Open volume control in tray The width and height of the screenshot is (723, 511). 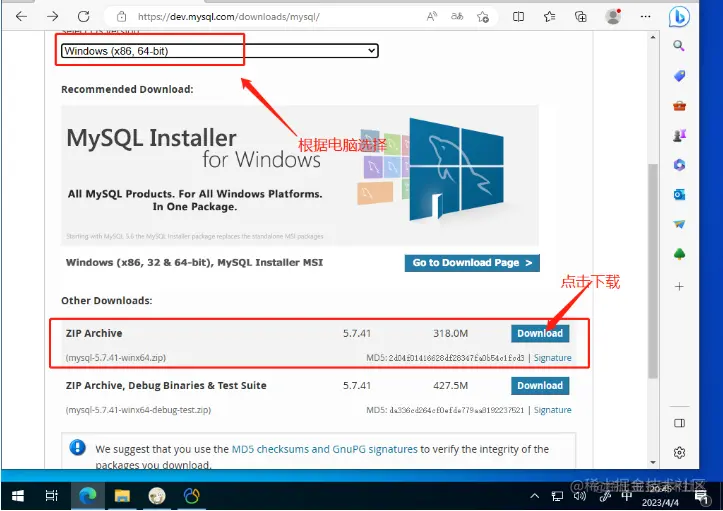coord(580,496)
